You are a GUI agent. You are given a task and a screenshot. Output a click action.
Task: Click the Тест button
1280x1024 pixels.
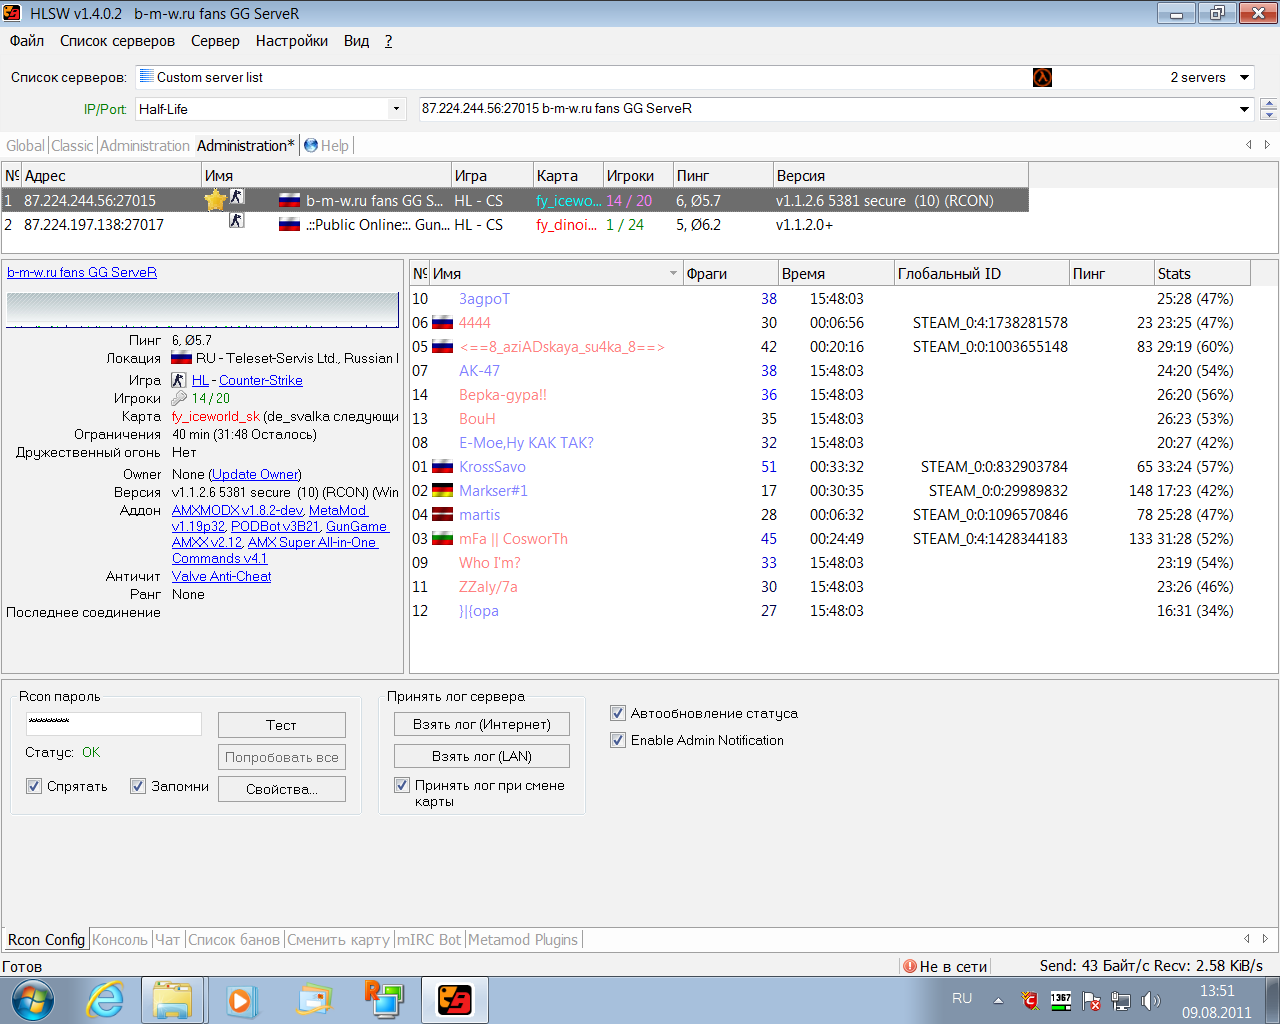point(282,725)
